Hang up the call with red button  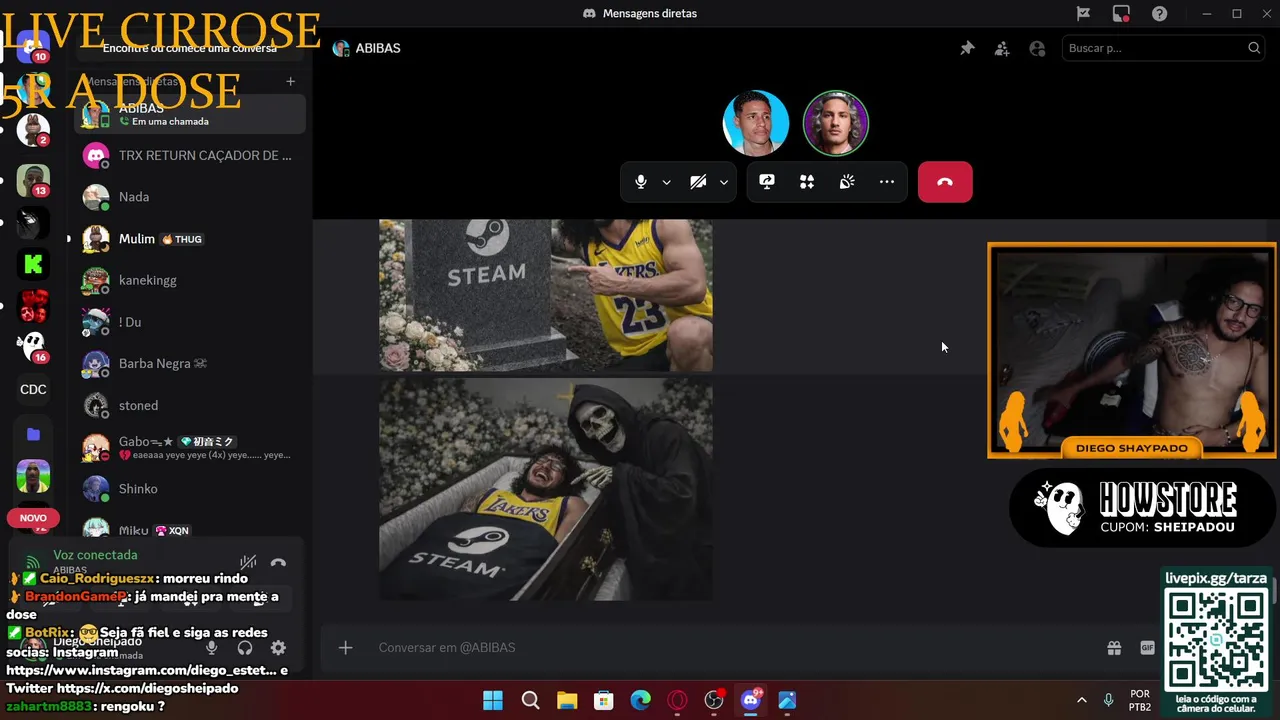click(945, 182)
